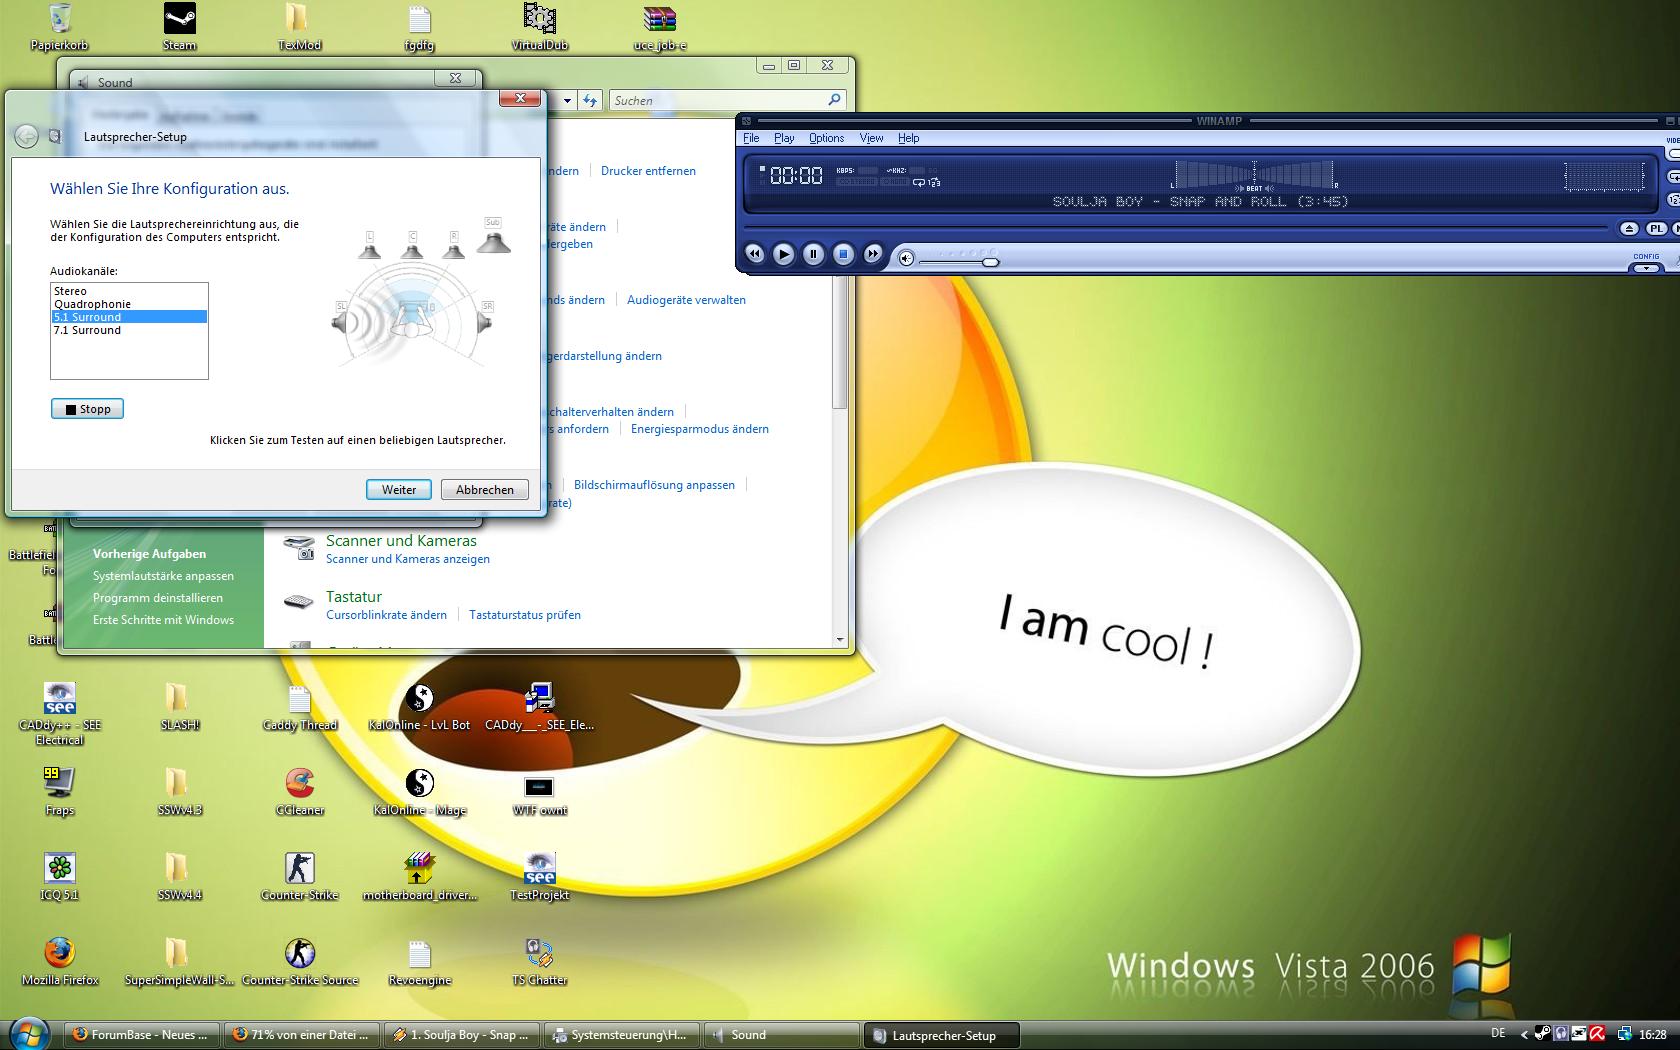Open the Winamp File menu
1680x1050 pixels.
(x=751, y=138)
